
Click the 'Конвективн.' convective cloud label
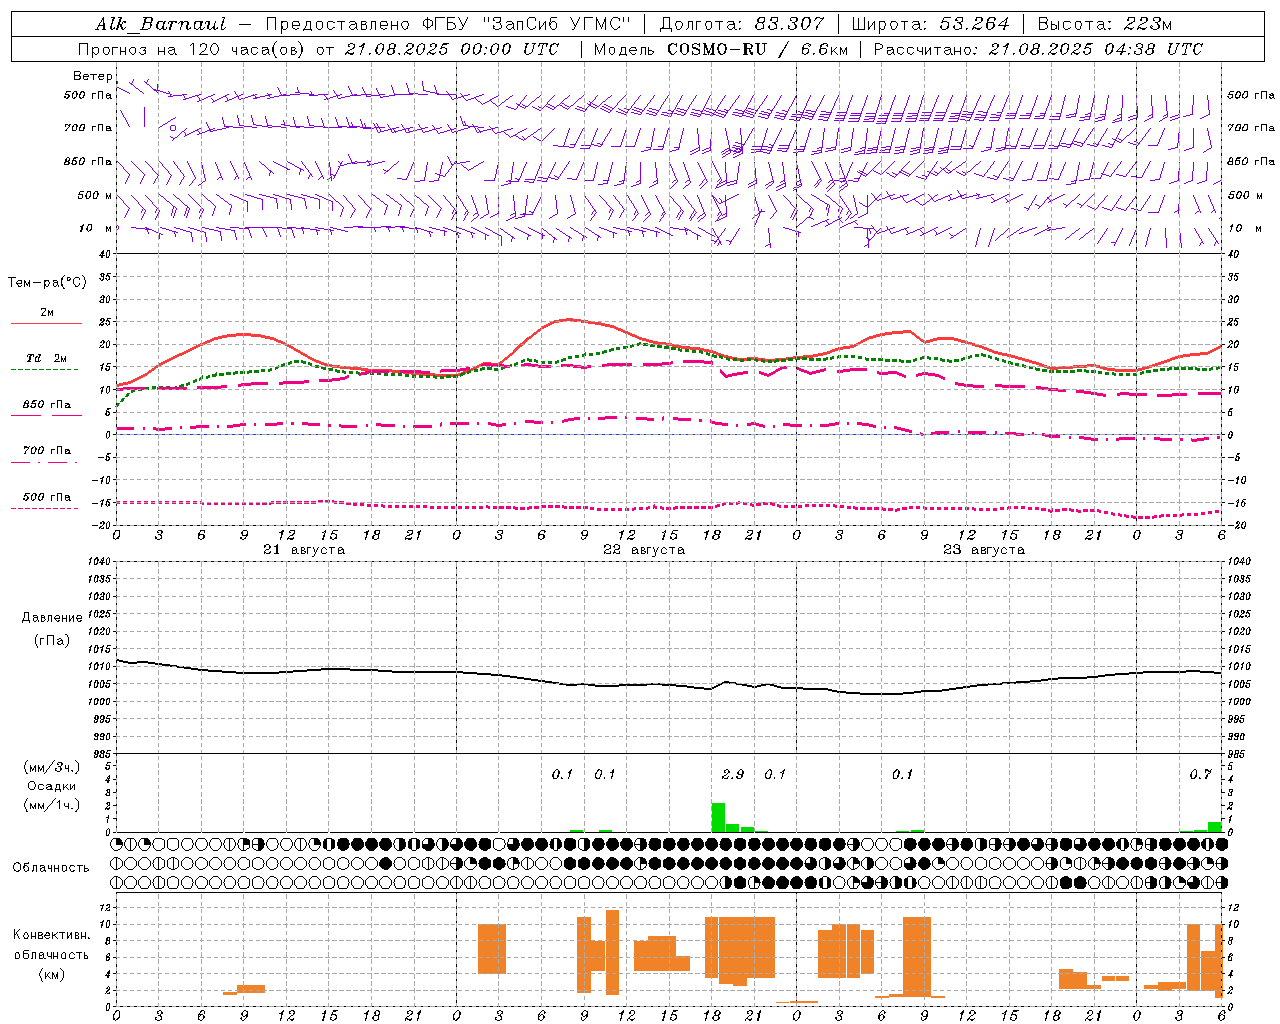[51, 935]
